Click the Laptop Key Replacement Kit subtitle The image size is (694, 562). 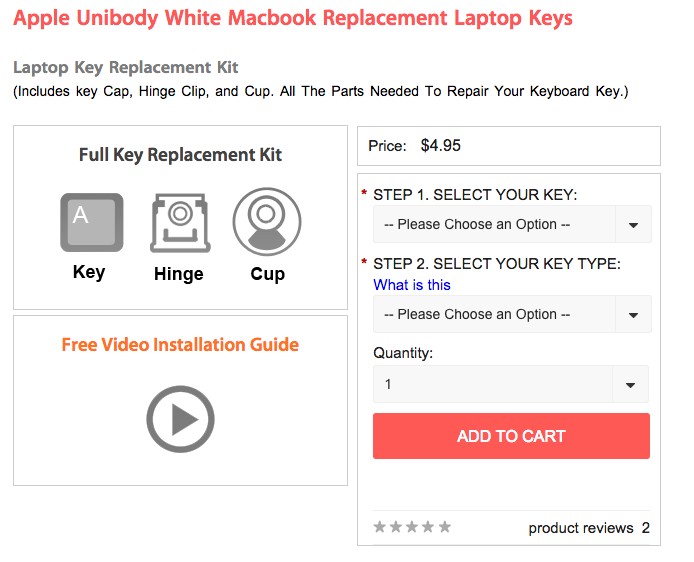pos(126,68)
